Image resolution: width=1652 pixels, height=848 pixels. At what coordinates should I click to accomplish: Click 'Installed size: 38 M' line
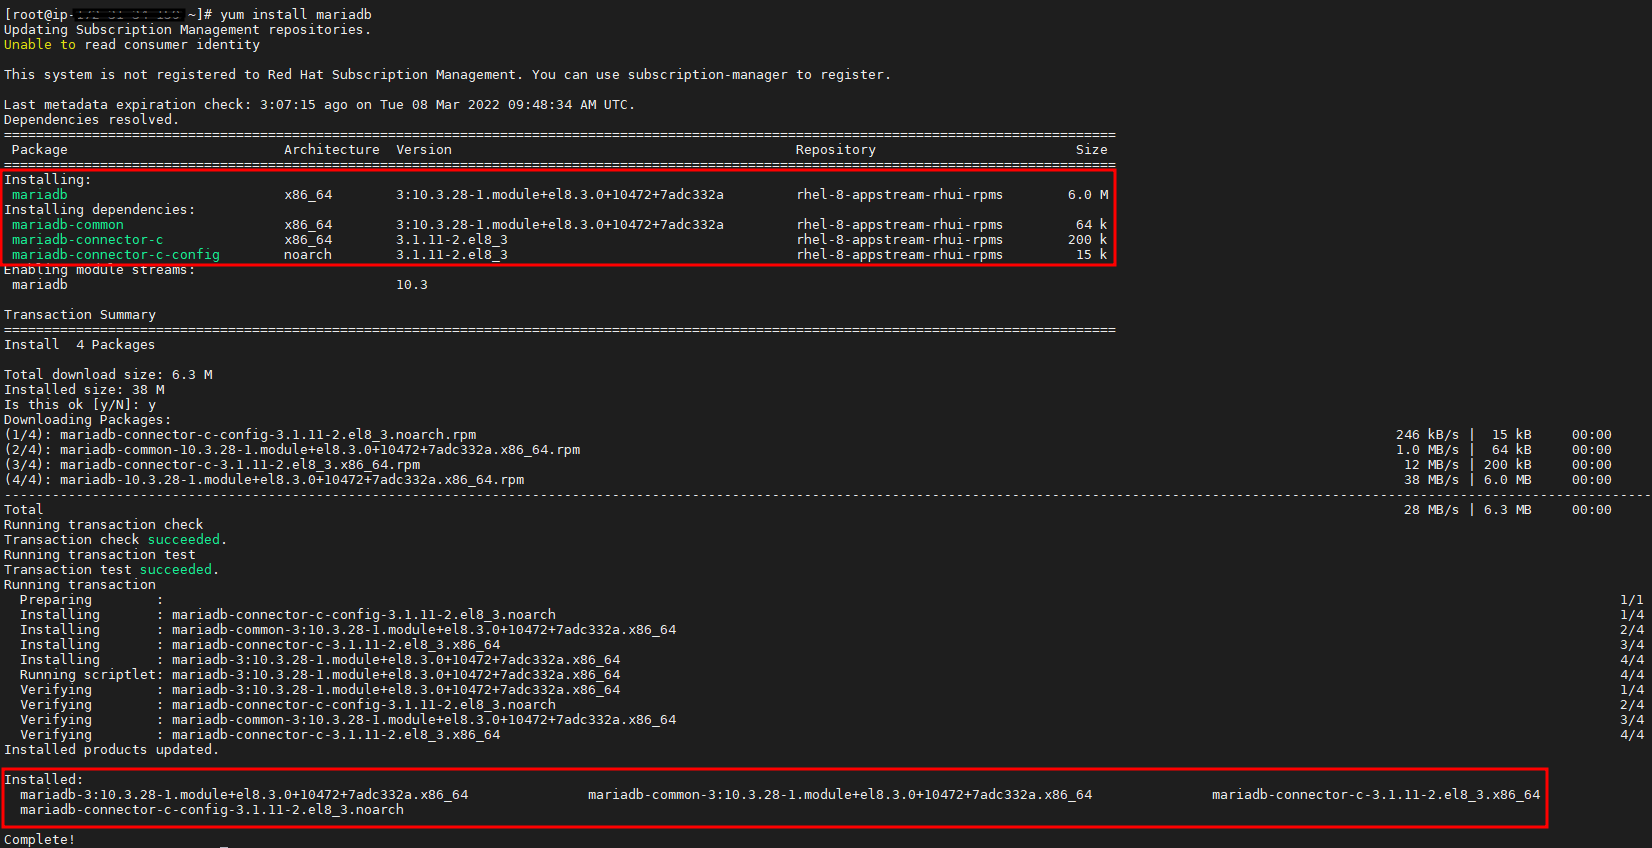point(84,389)
